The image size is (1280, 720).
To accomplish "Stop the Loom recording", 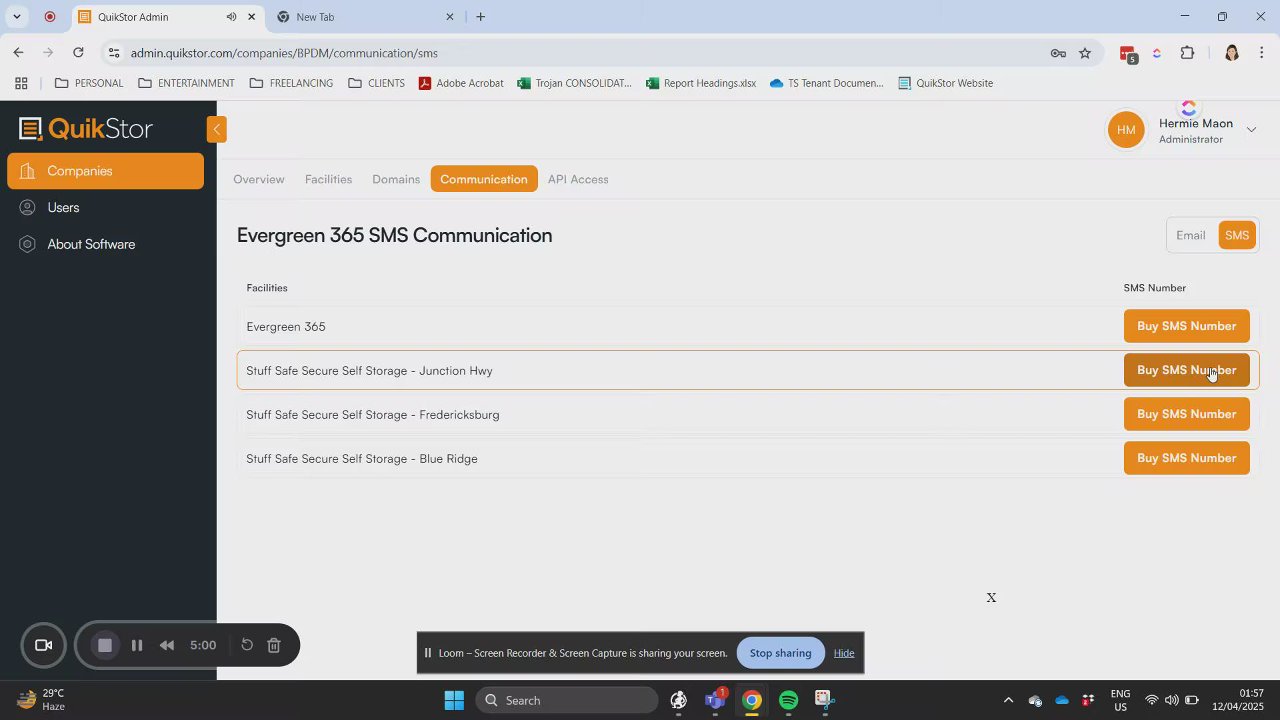I will [x=104, y=645].
